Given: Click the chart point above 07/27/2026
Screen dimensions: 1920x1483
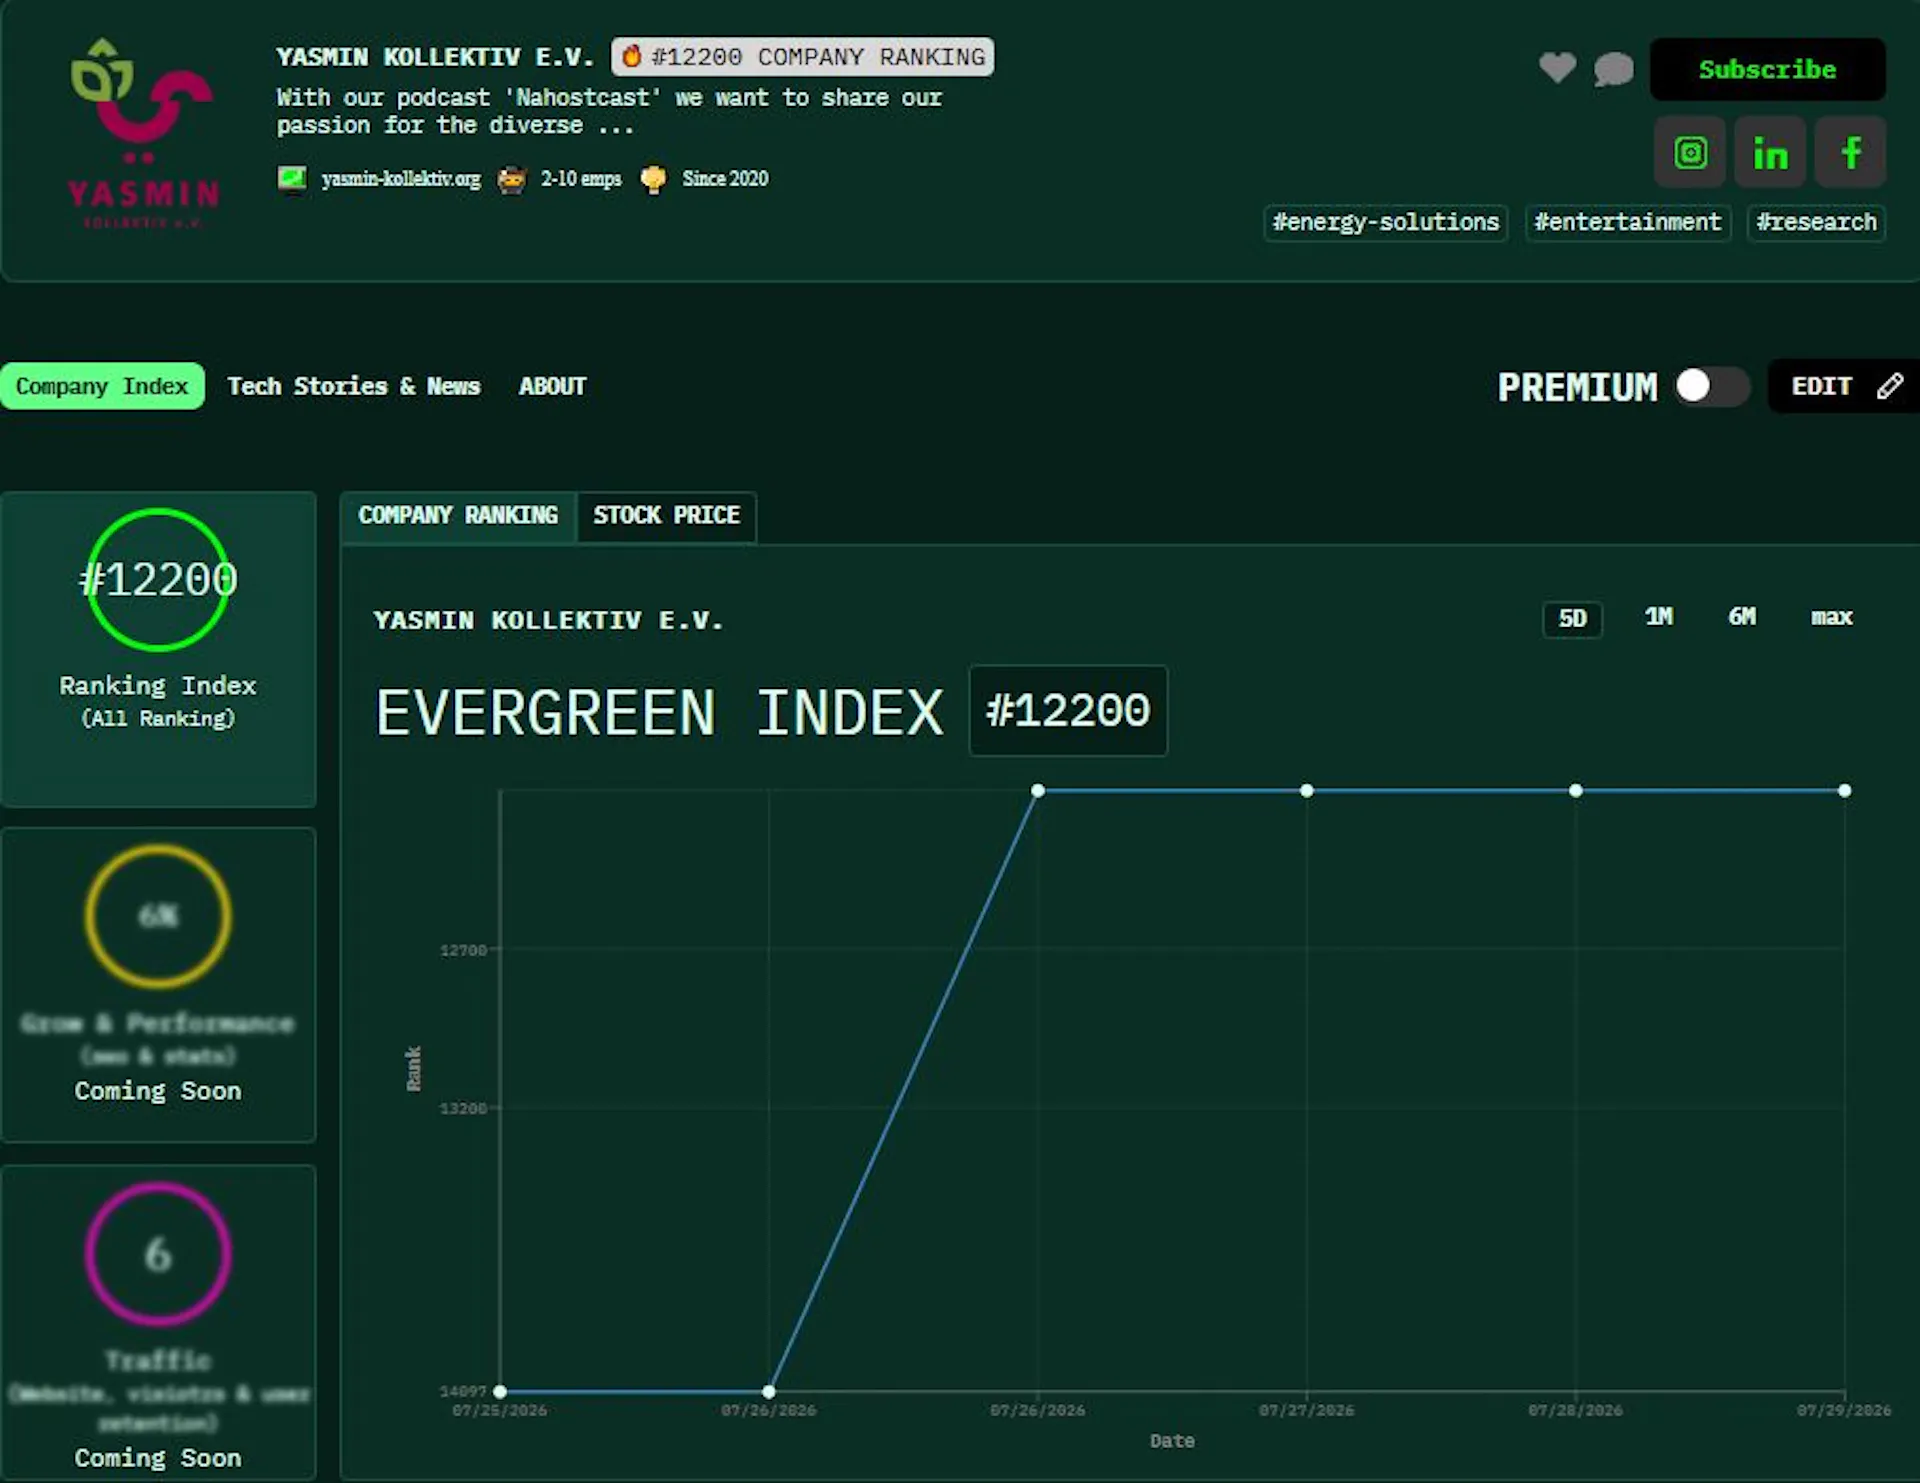Looking at the screenshot, I should click(1307, 791).
